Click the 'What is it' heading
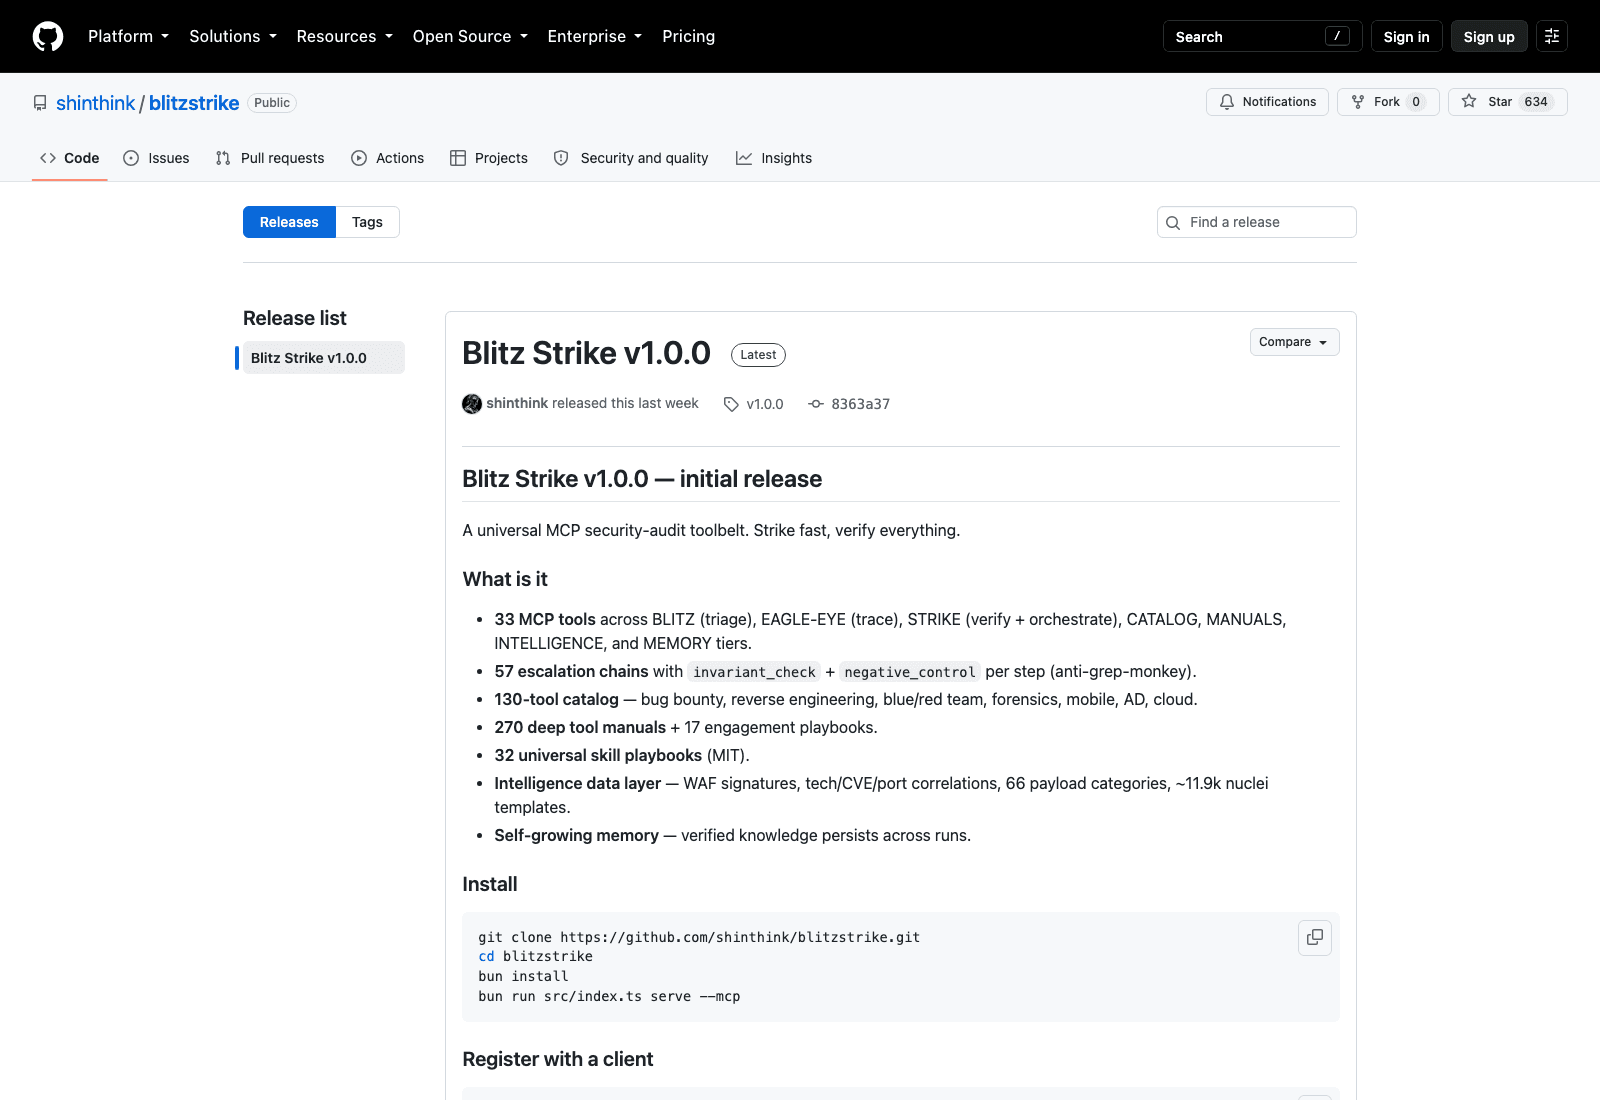Screen dimensions: 1600x1100 pos(505,579)
